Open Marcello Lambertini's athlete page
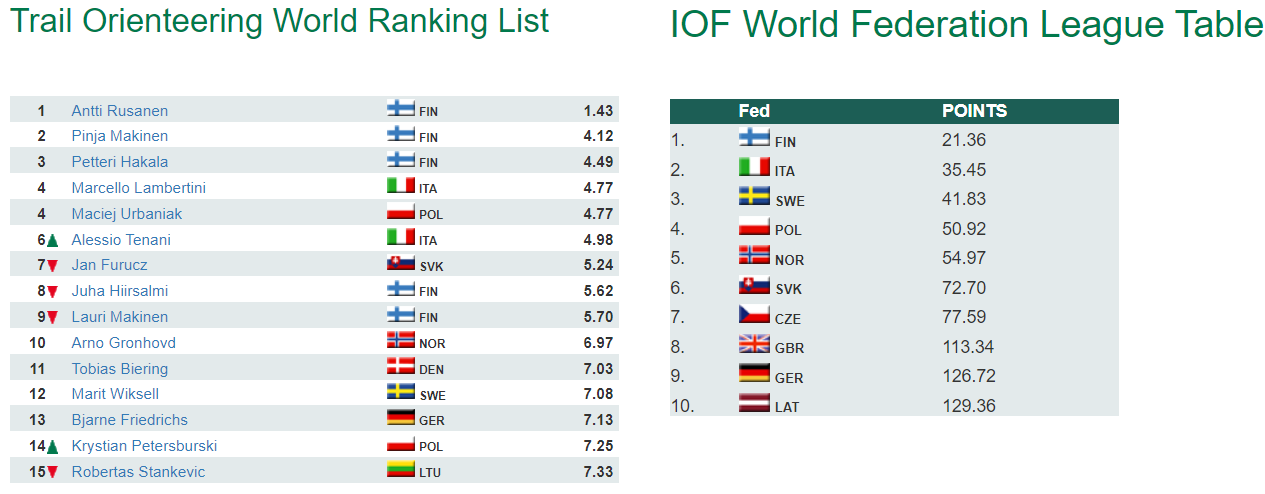Viewport: 1265px width, 494px height. [x=138, y=188]
